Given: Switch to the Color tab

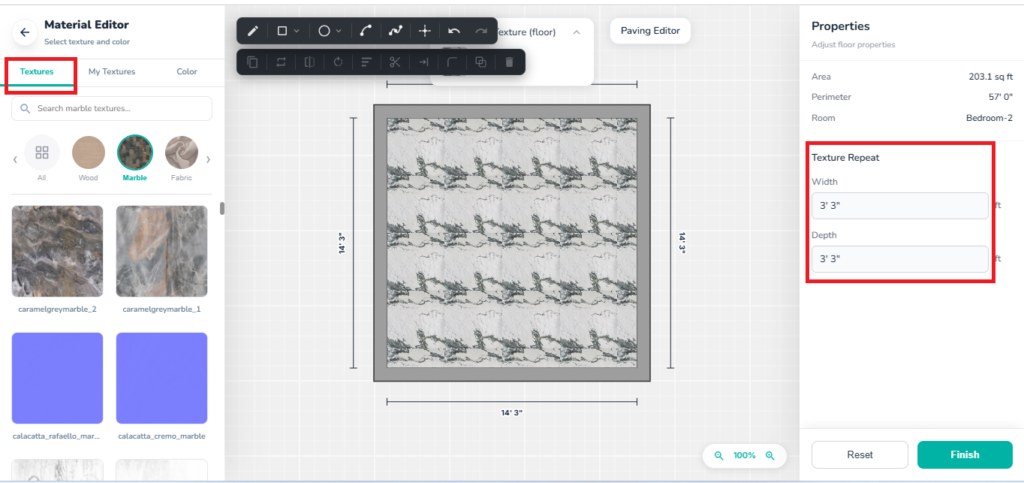Looking at the screenshot, I should click(187, 72).
